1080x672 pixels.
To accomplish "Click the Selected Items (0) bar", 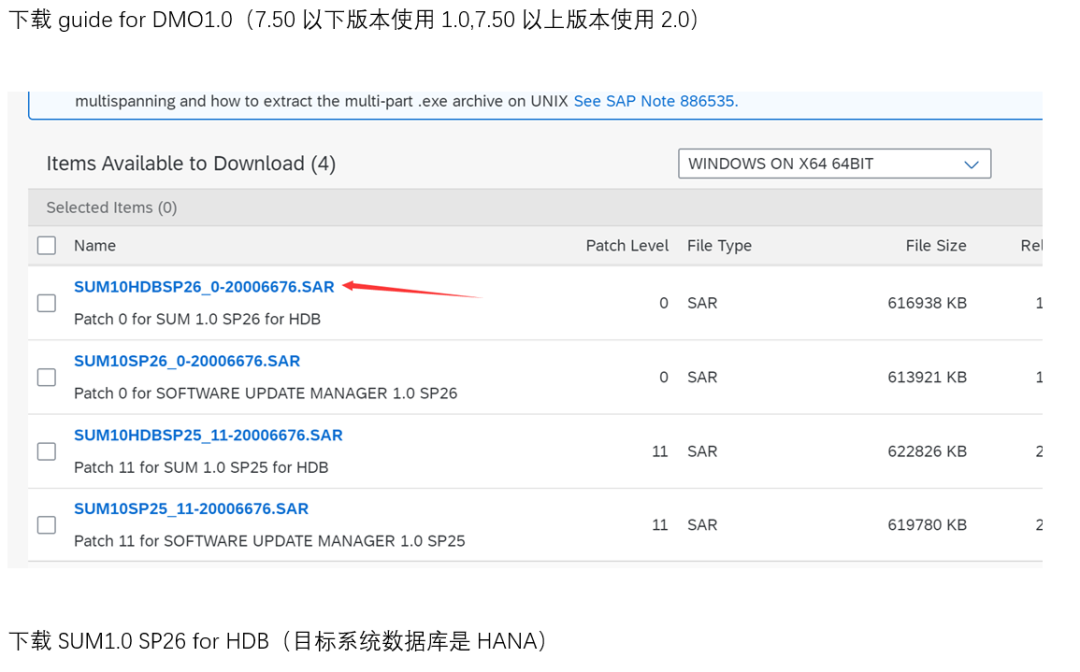I will [535, 207].
